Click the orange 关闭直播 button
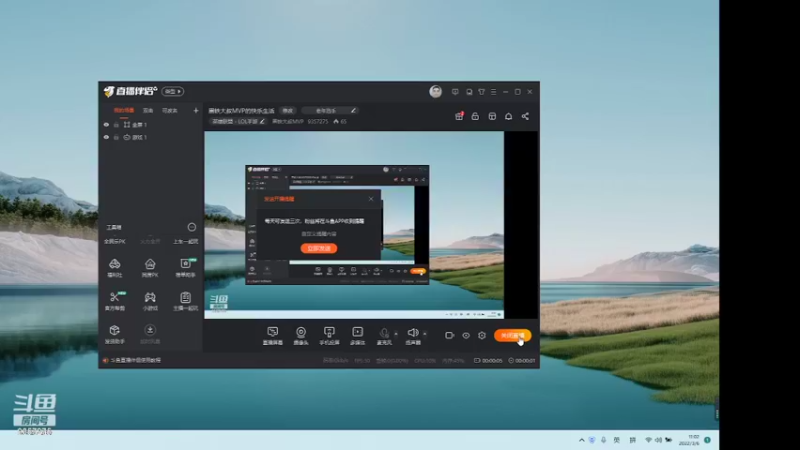 513,335
